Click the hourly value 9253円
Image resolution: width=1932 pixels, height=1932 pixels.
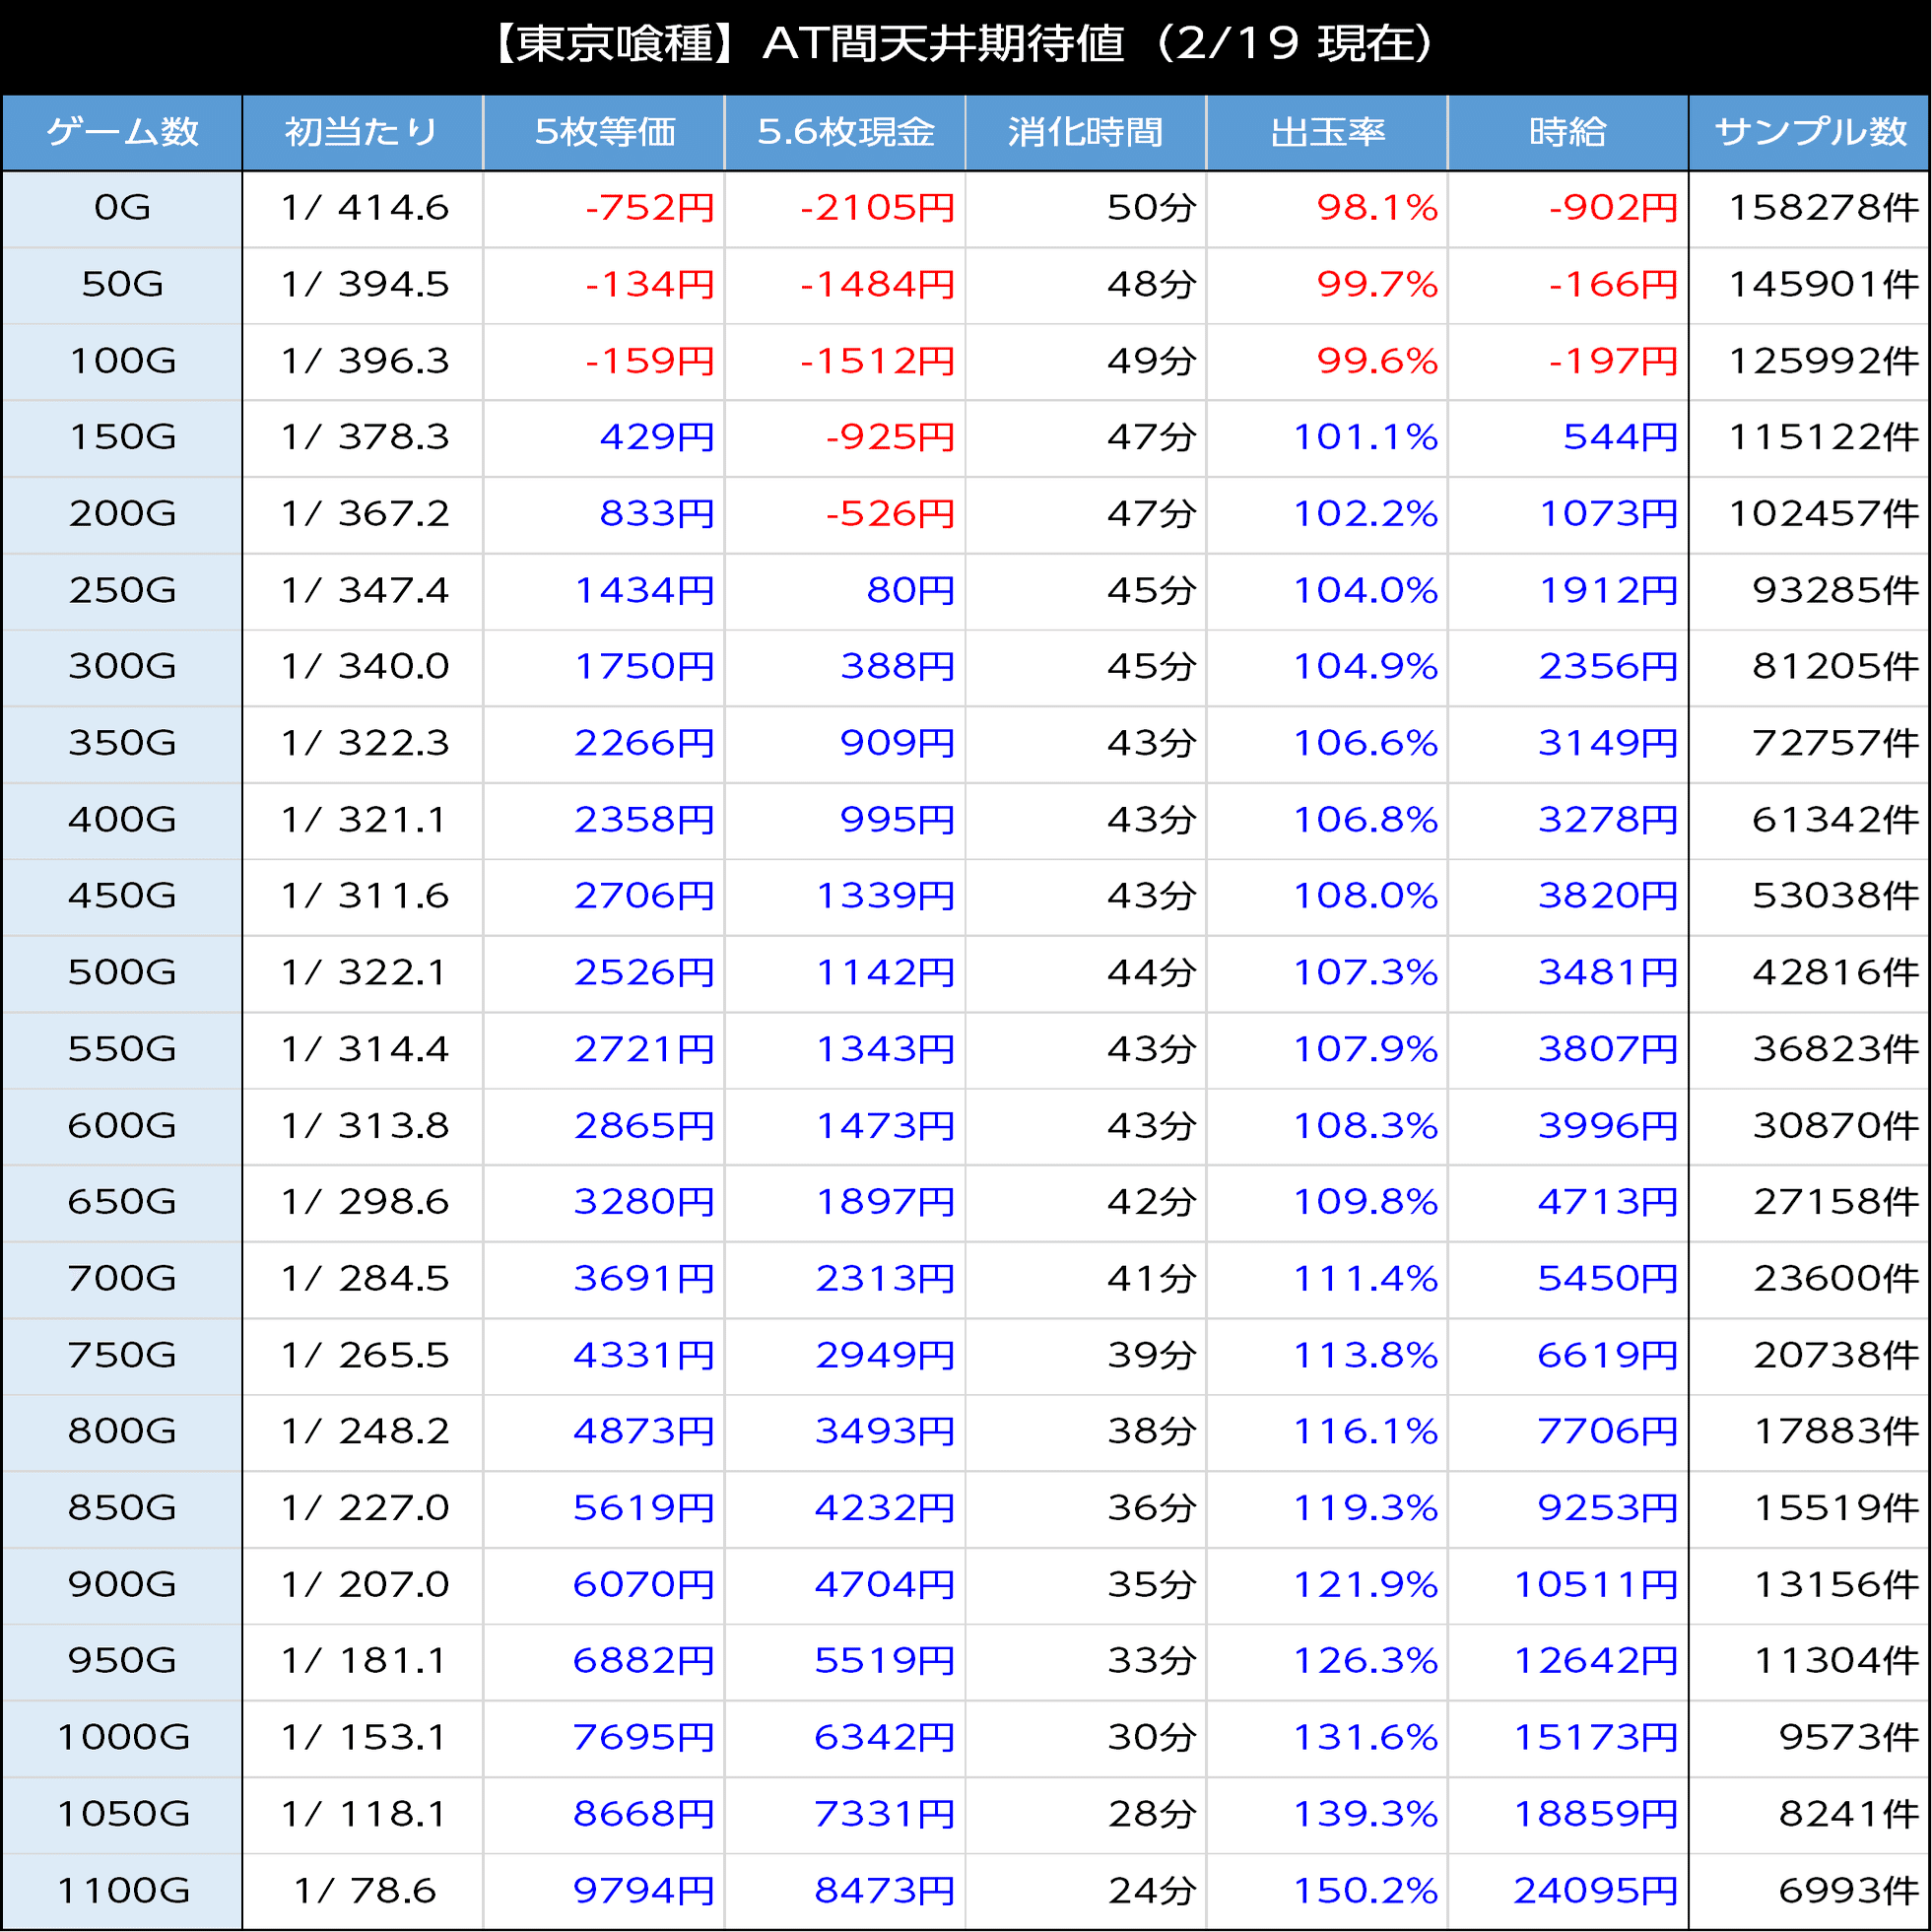(x=1608, y=1508)
